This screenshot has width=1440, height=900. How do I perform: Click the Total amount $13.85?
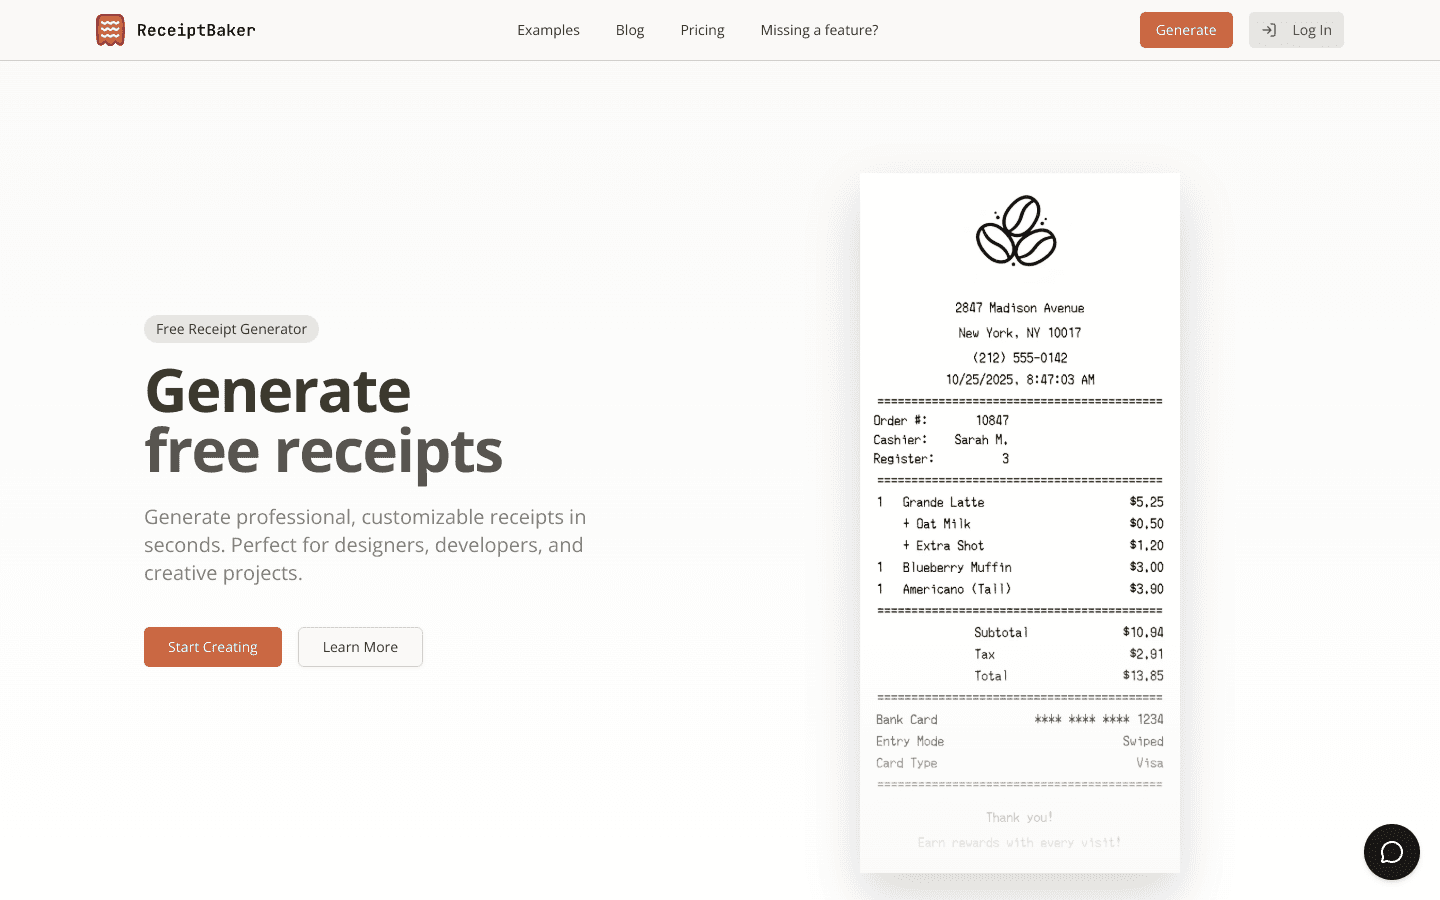tap(1143, 676)
